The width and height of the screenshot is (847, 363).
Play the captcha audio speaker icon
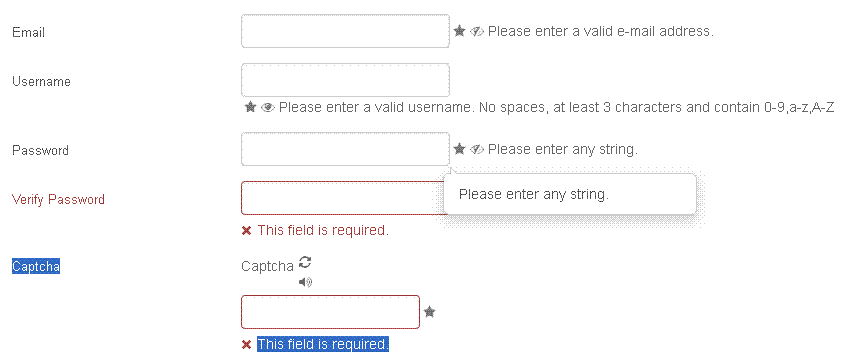click(305, 282)
